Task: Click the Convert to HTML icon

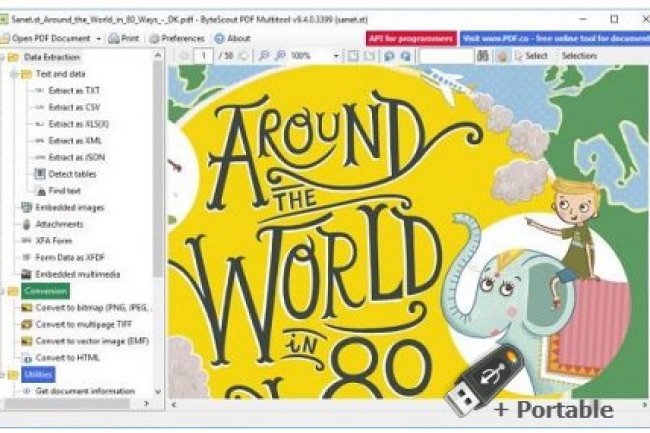Action: [x=27, y=358]
